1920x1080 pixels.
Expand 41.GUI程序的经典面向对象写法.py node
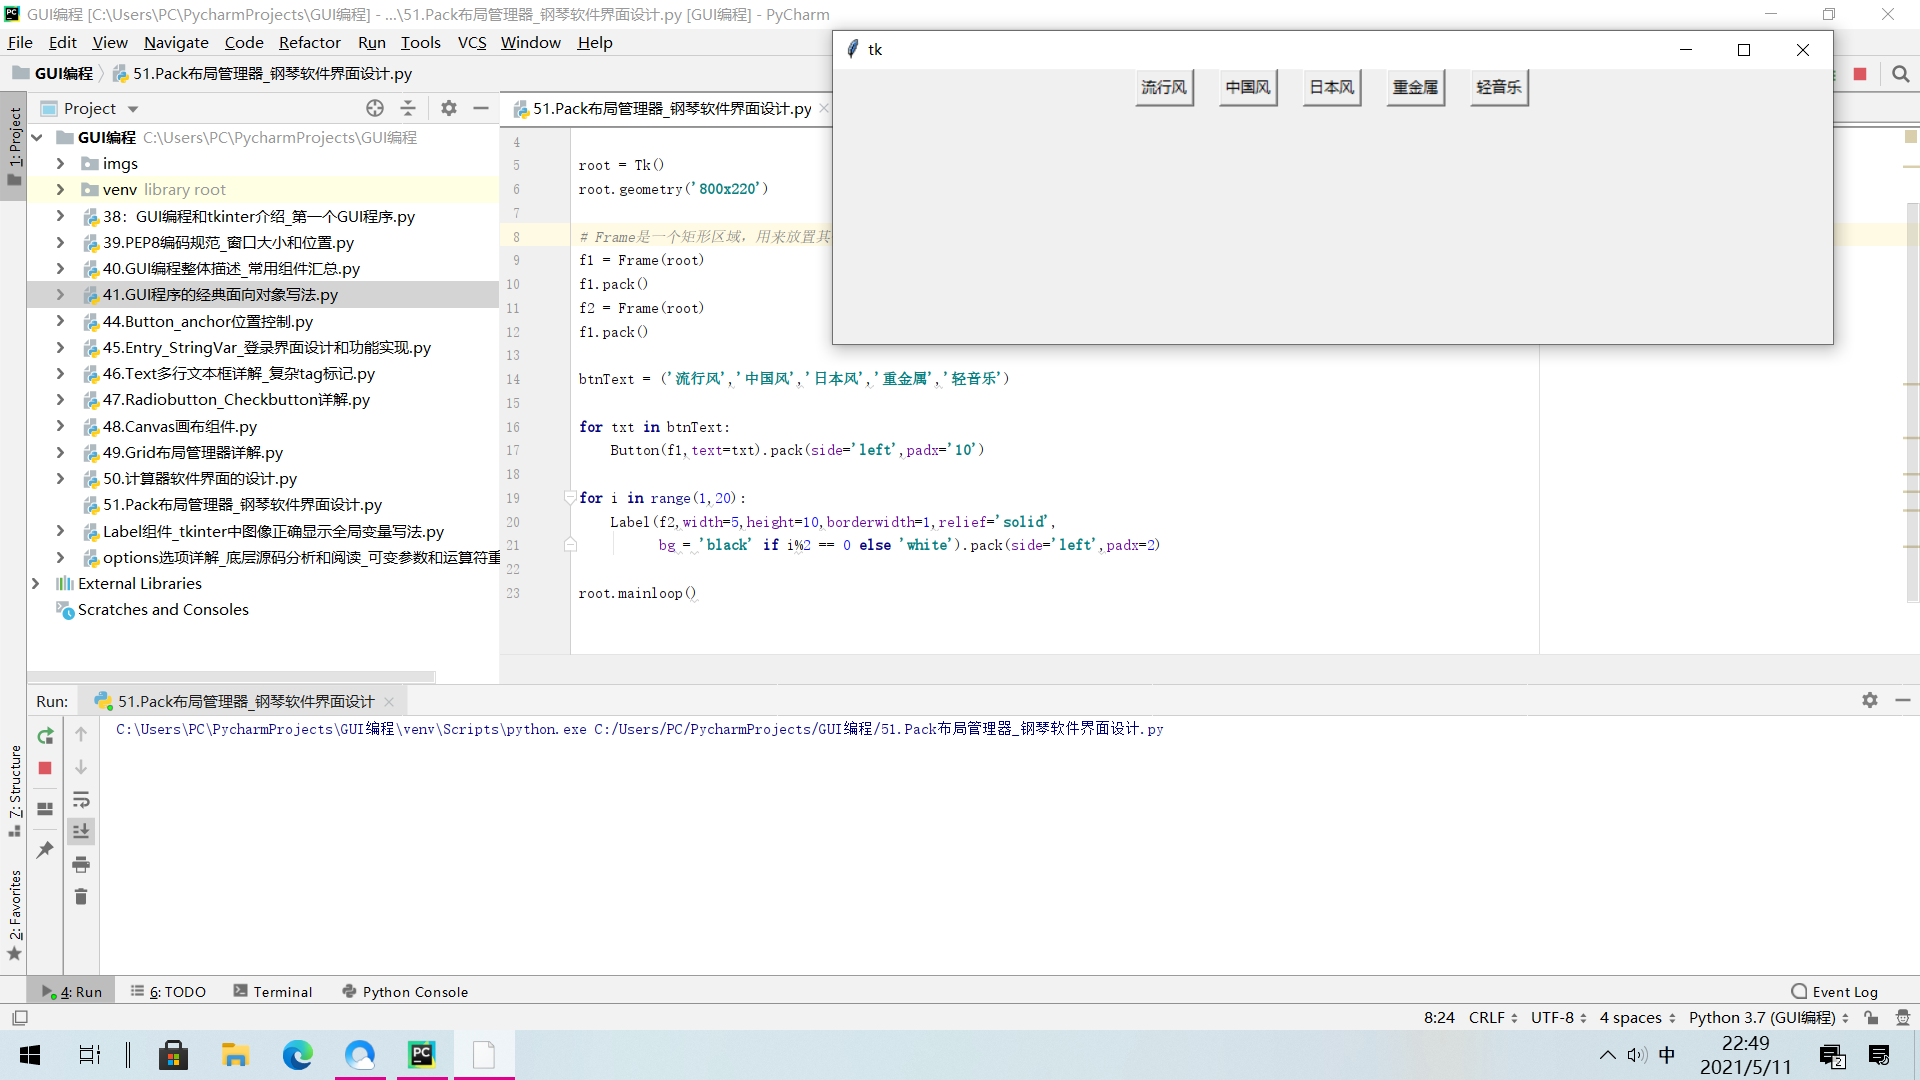60,294
